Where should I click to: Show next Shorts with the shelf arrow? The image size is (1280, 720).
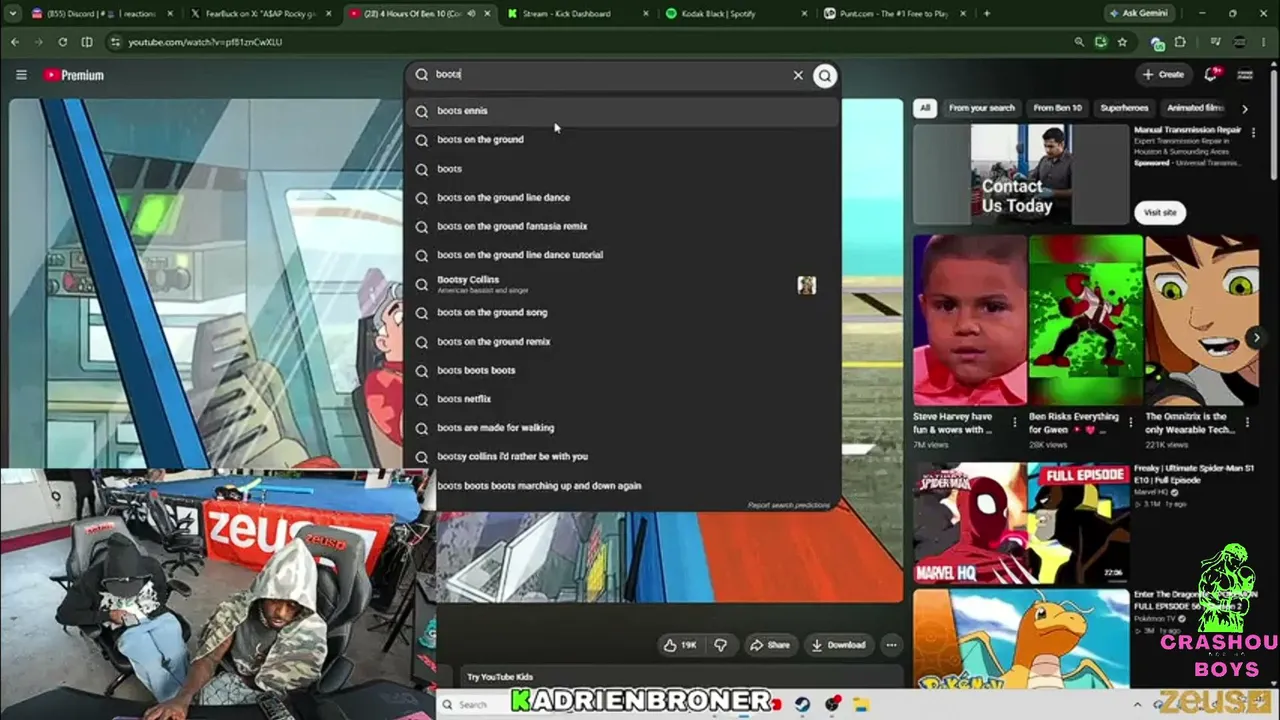[1256, 338]
